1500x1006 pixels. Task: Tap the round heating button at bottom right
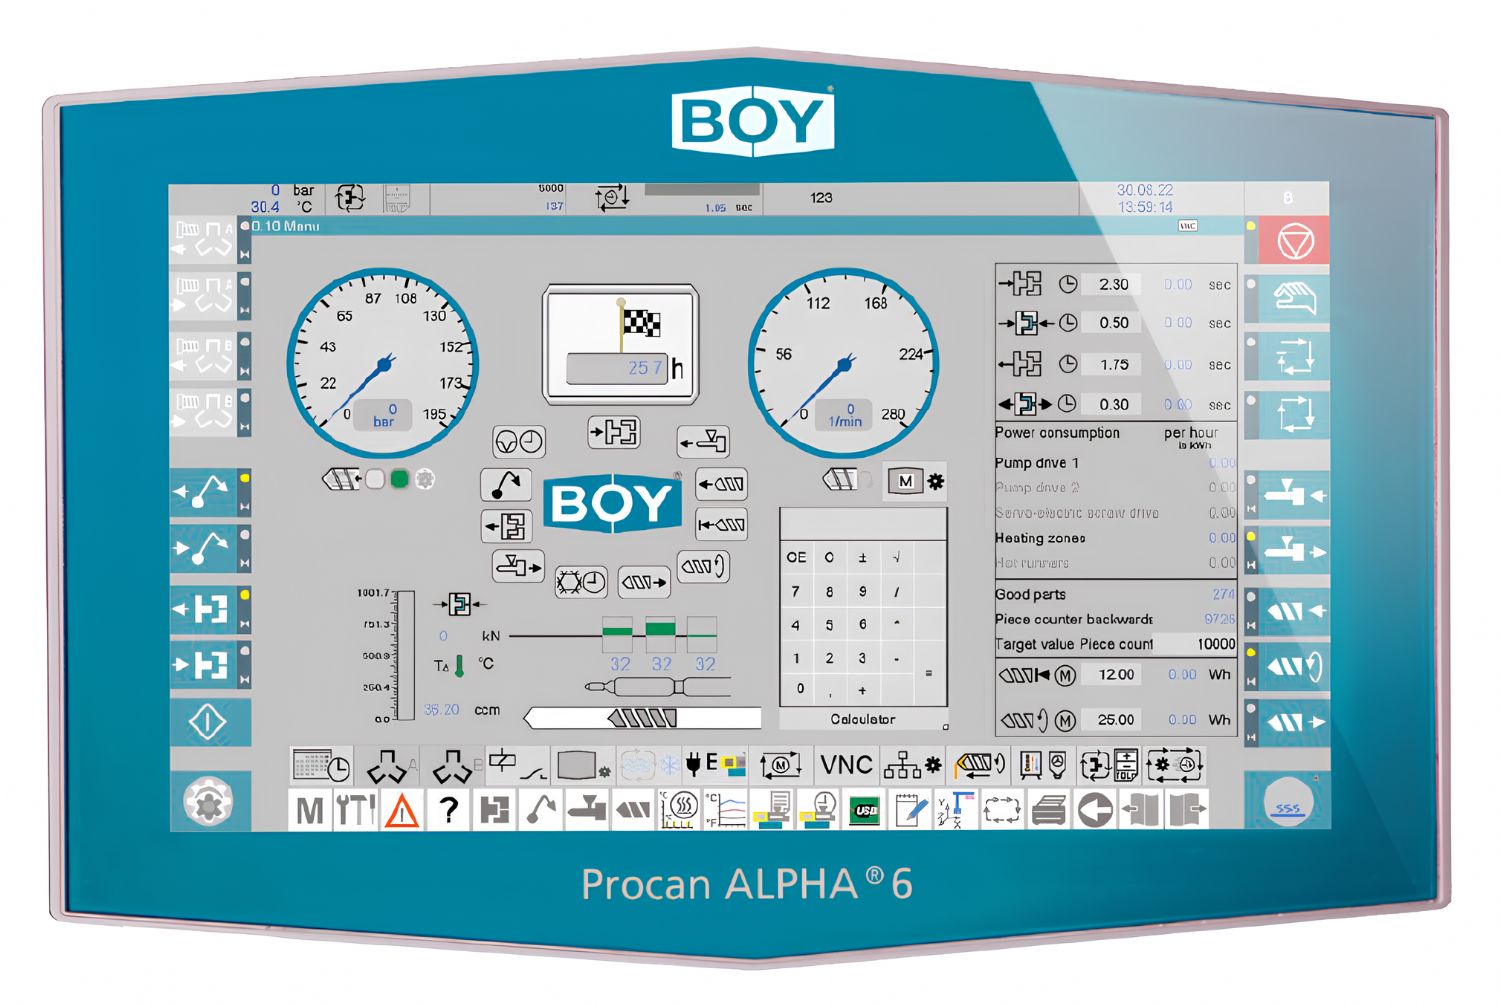1288,801
